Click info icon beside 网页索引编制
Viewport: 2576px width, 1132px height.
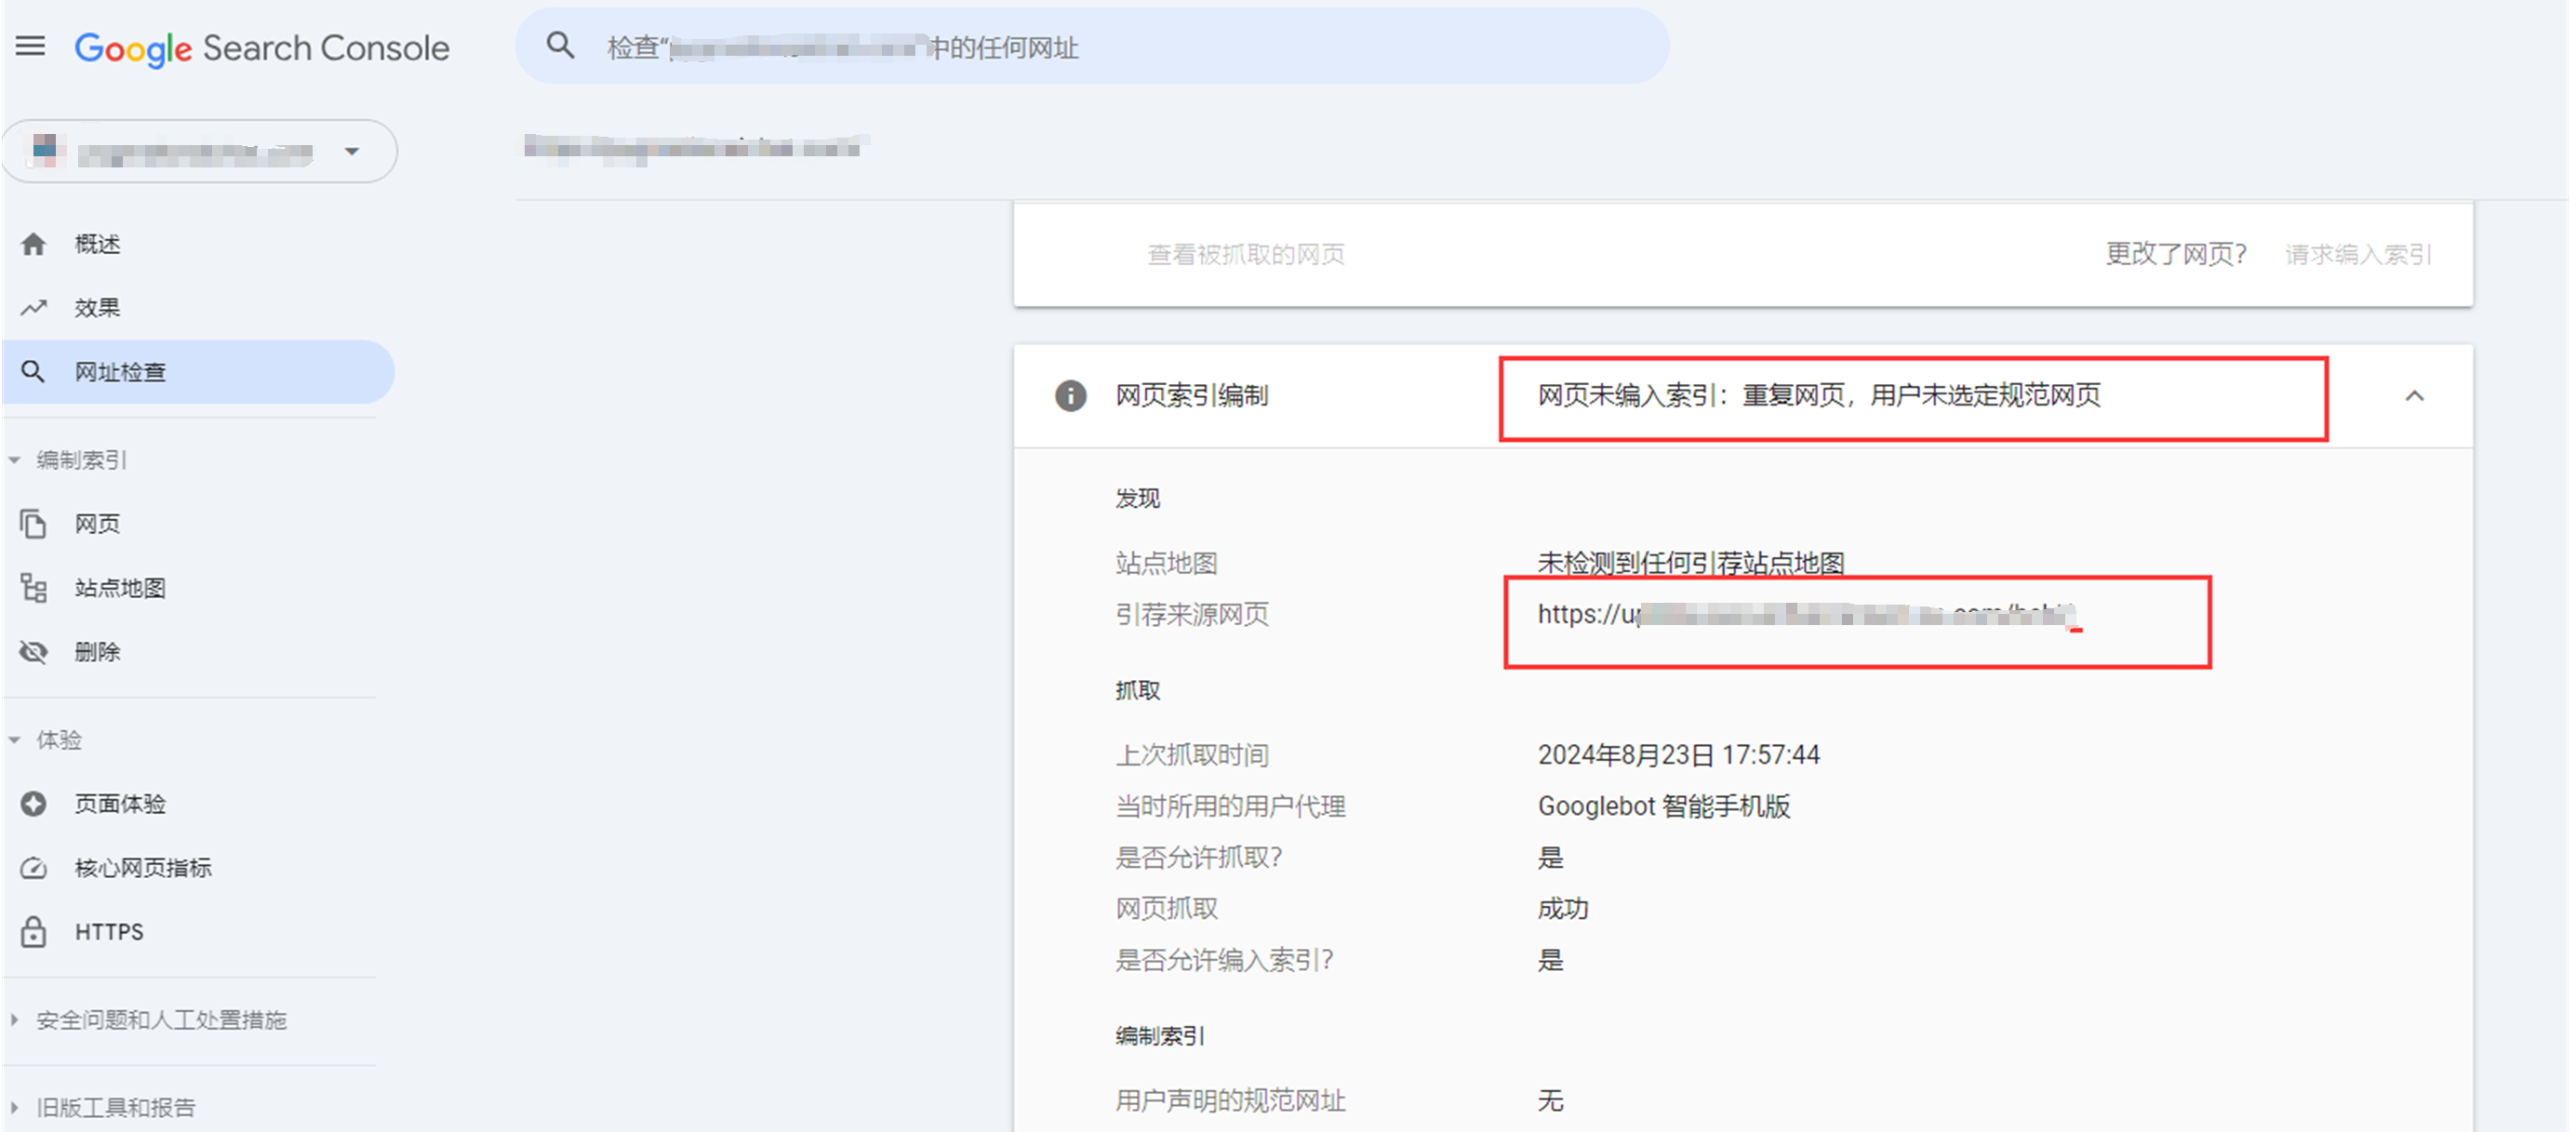(x=1070, y=396)
